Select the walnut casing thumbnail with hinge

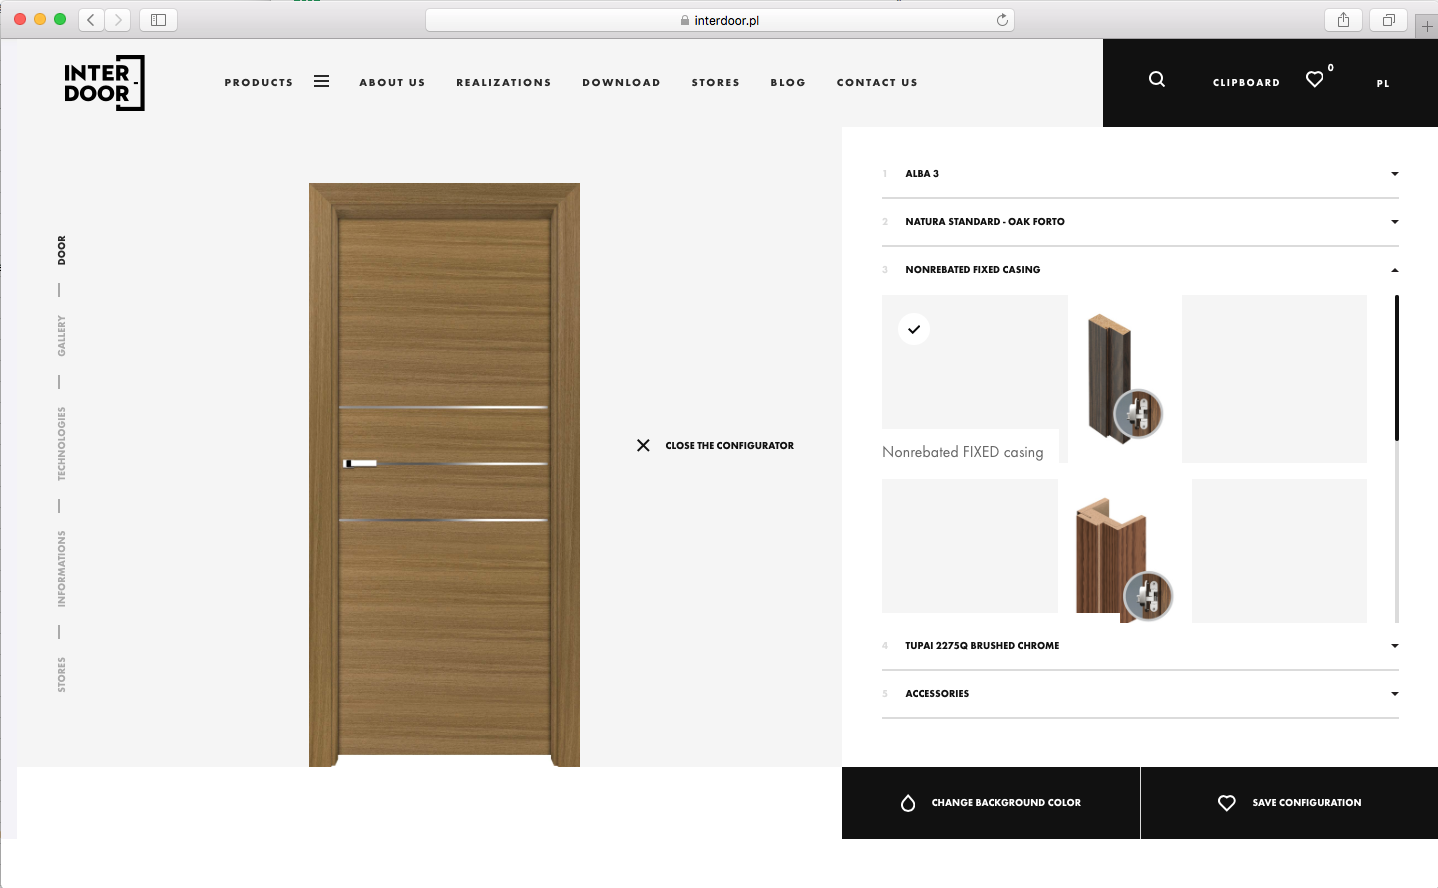click(x=1124, y=560)
